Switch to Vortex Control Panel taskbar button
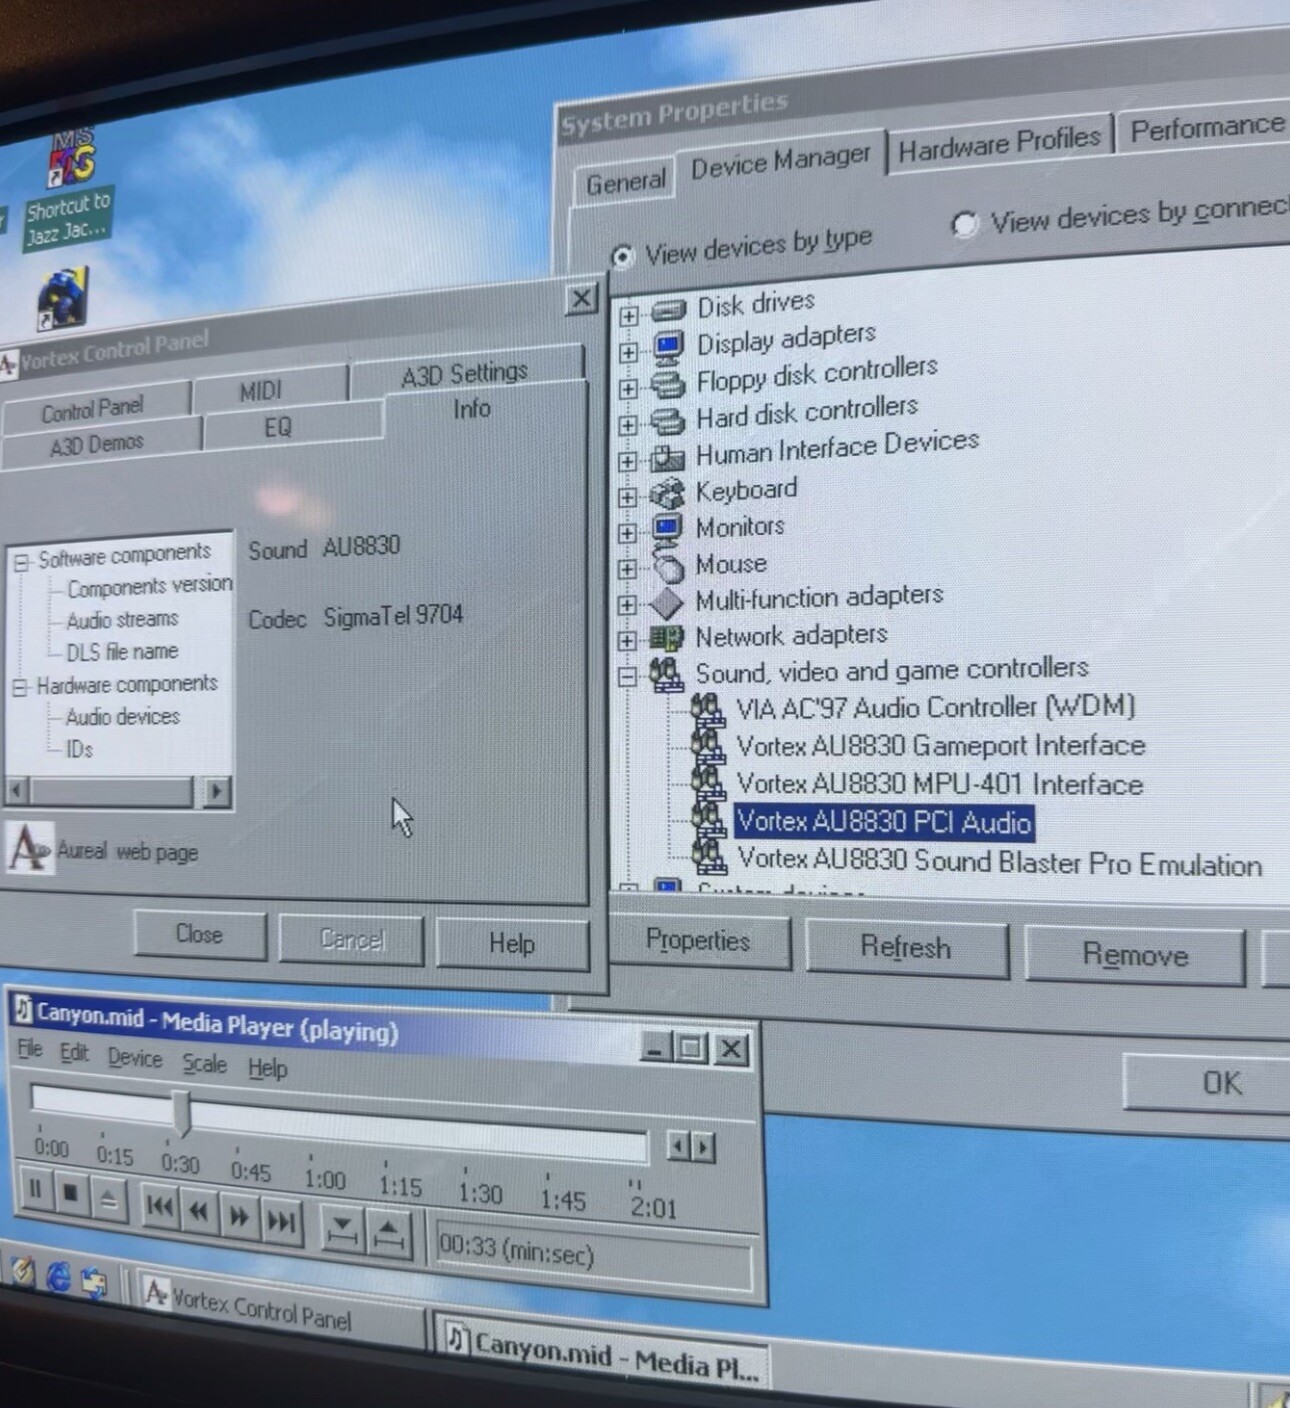Image resolution: width=1290 pixels, height=1408 pixels. [278, 1307]
